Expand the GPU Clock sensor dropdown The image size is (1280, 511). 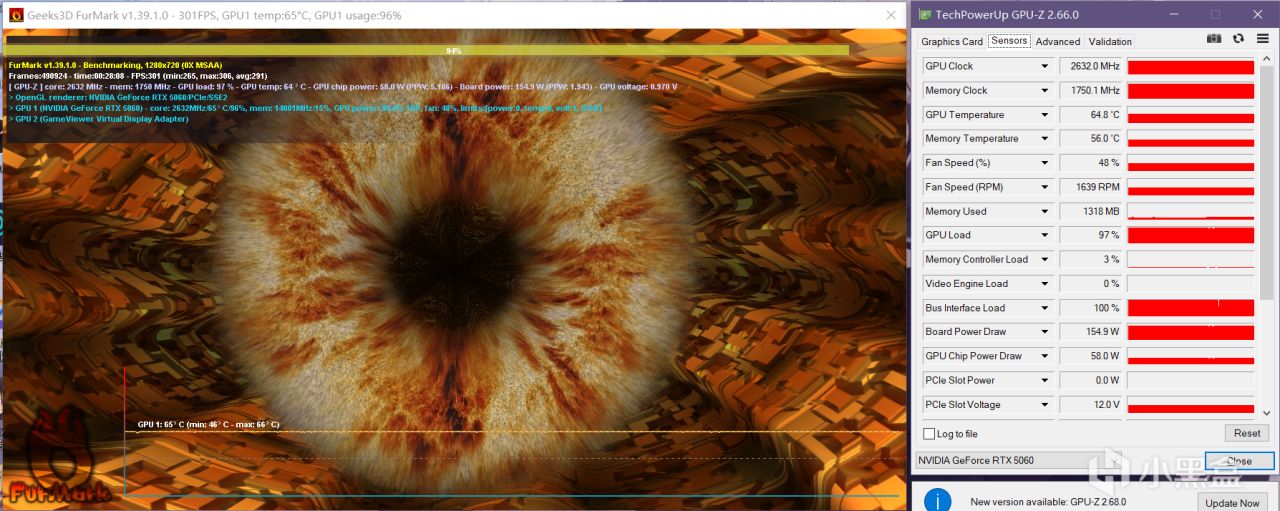coord(1045,66)
